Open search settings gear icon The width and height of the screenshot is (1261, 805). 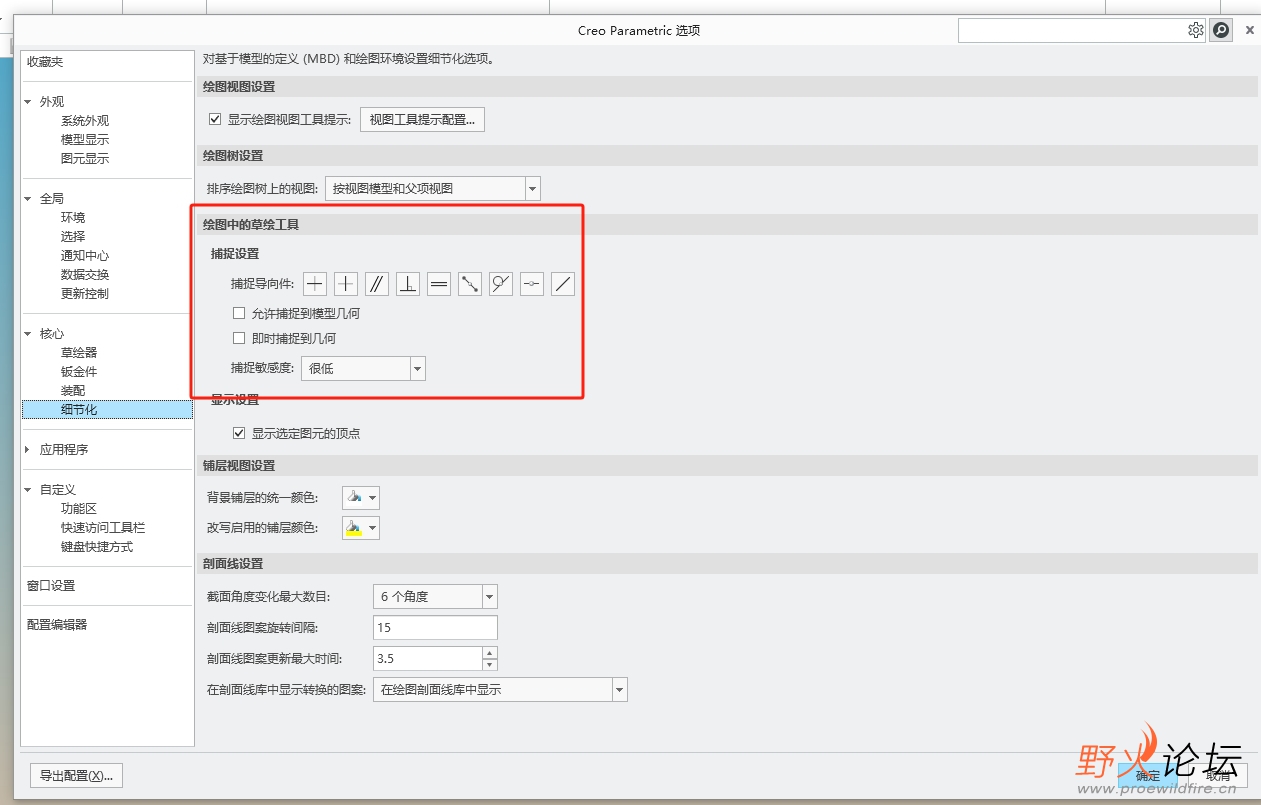[x=1196, y=30]
